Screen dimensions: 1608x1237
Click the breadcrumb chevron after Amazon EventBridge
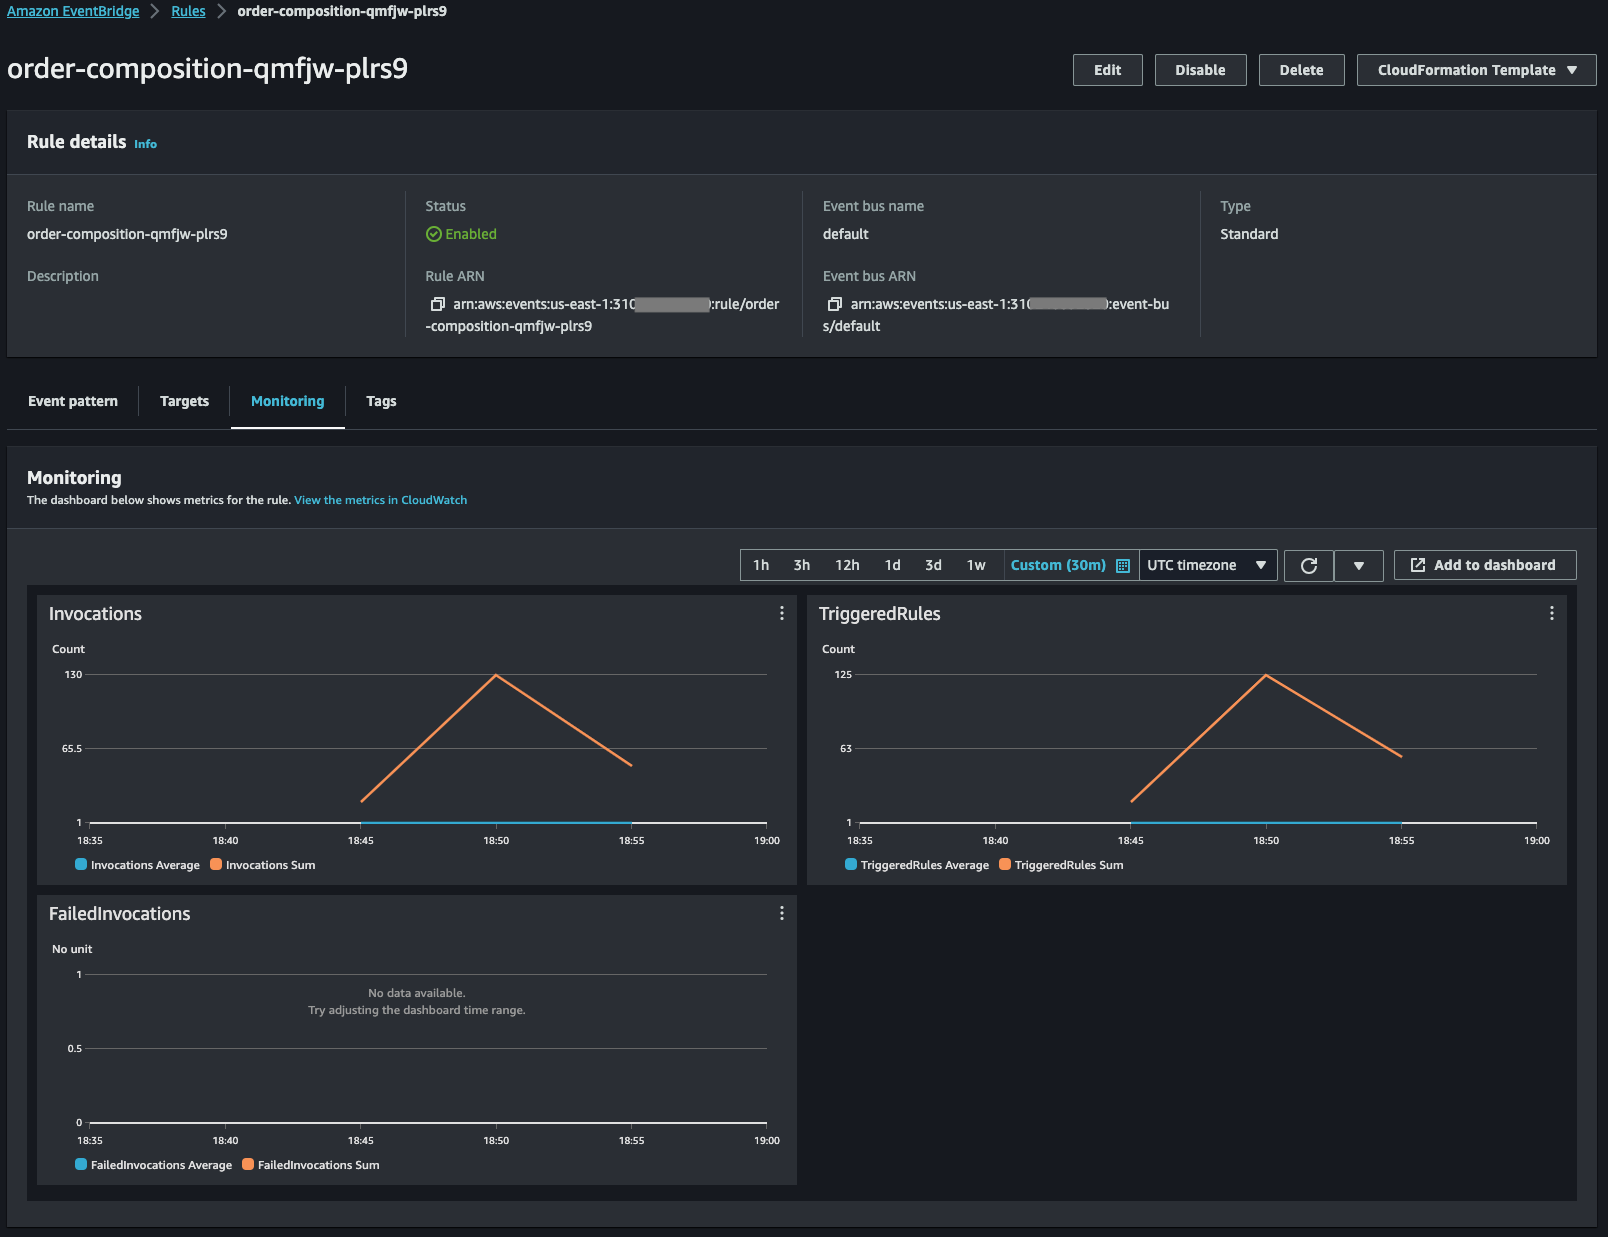(x=155, y=11)
